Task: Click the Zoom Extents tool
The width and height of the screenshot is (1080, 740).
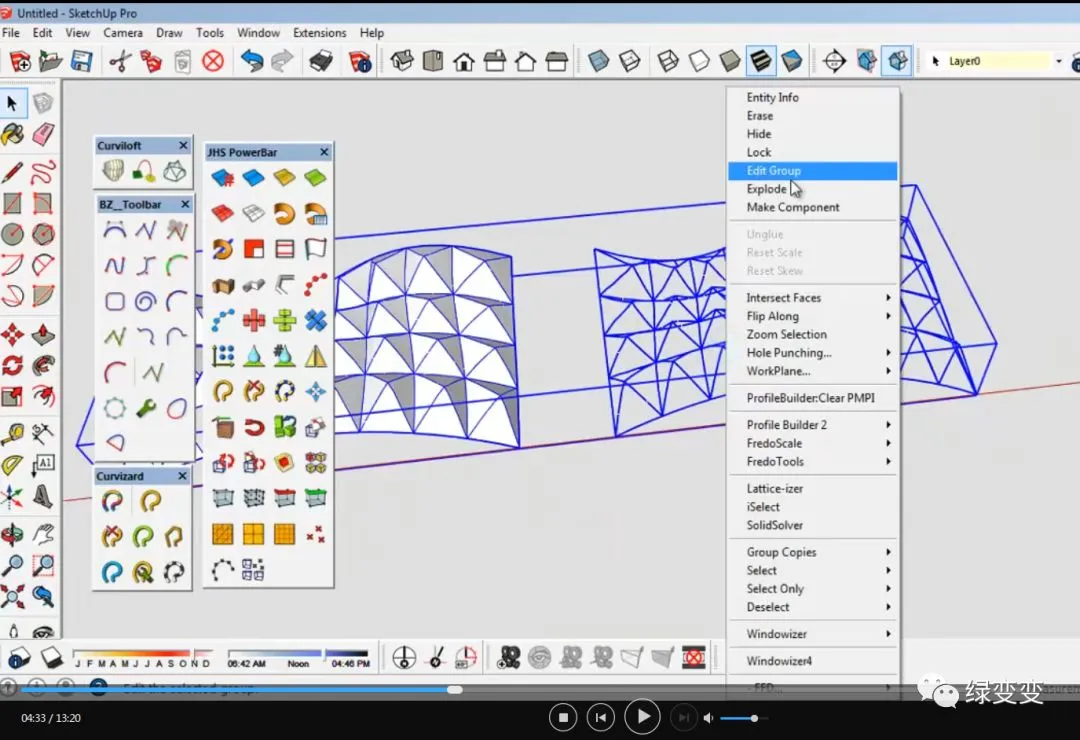Action: tap(12, 596)
